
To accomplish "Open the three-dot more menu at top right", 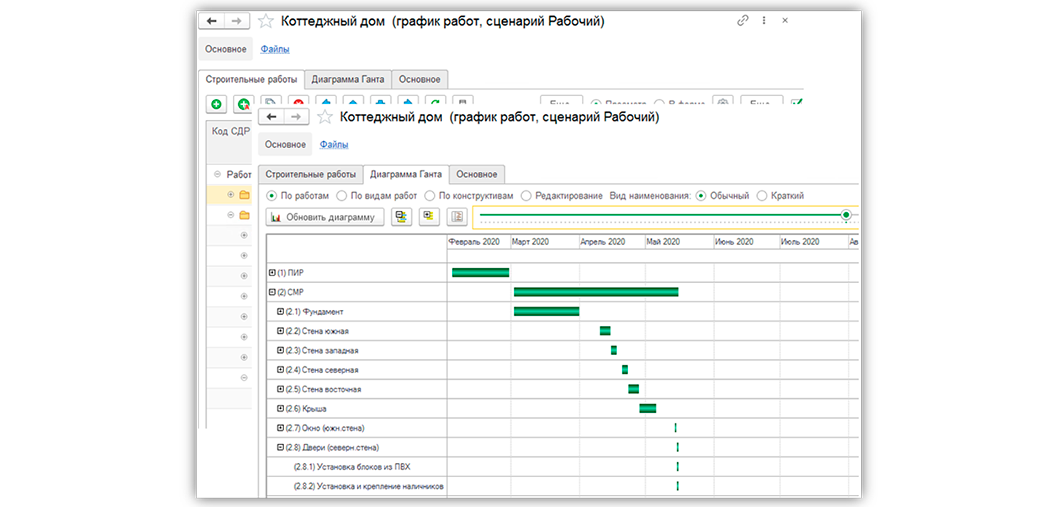I will (x=764, y=21).
